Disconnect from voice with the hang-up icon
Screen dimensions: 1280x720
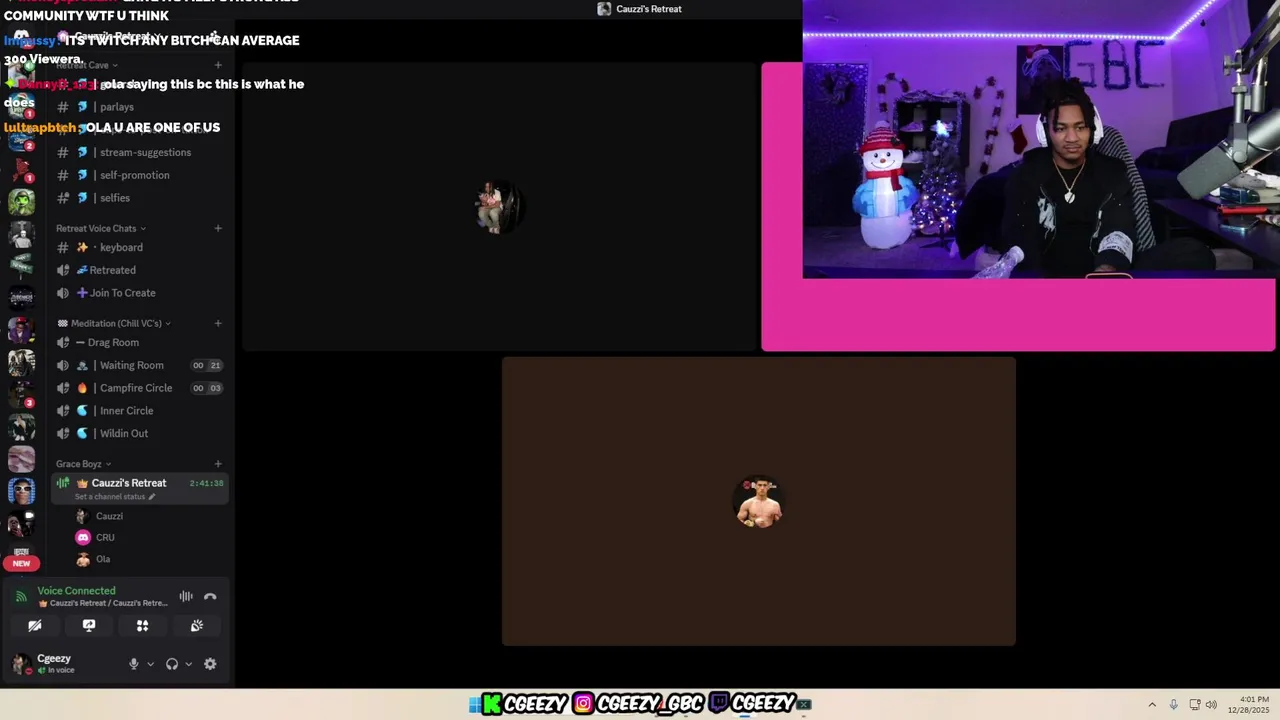point(210,597)
